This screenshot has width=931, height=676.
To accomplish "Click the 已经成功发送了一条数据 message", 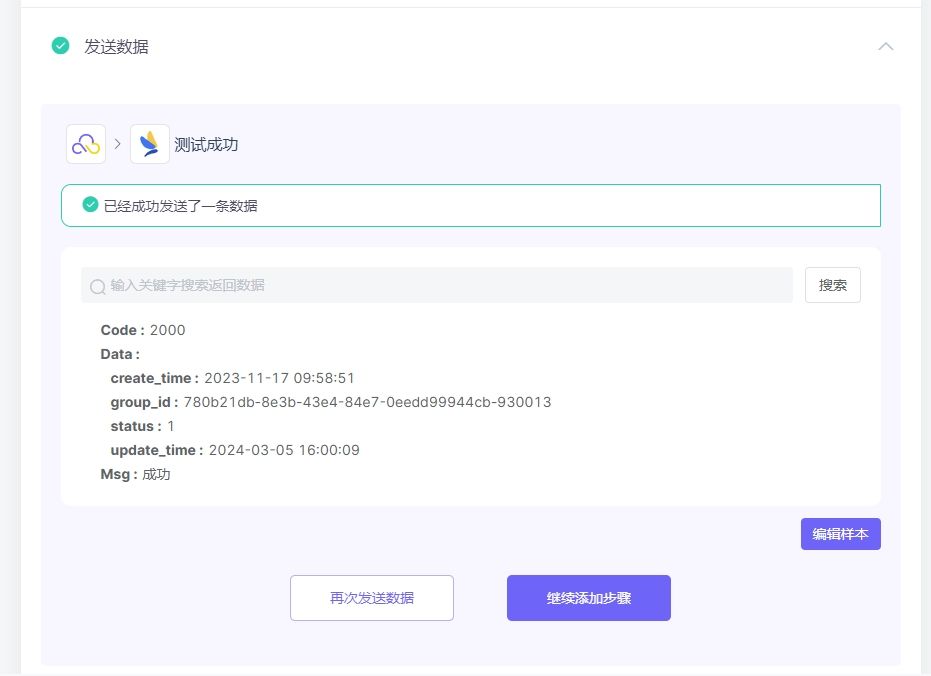I will 180,206.
